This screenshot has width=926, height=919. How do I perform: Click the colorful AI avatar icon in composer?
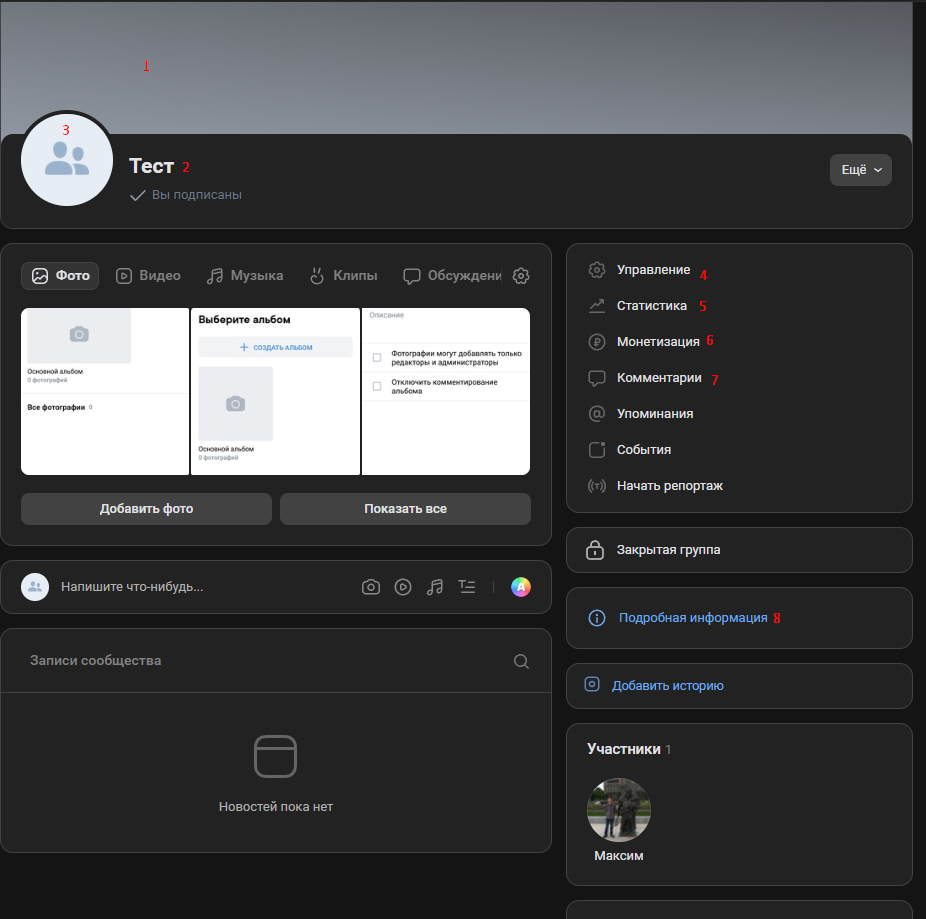521,587
